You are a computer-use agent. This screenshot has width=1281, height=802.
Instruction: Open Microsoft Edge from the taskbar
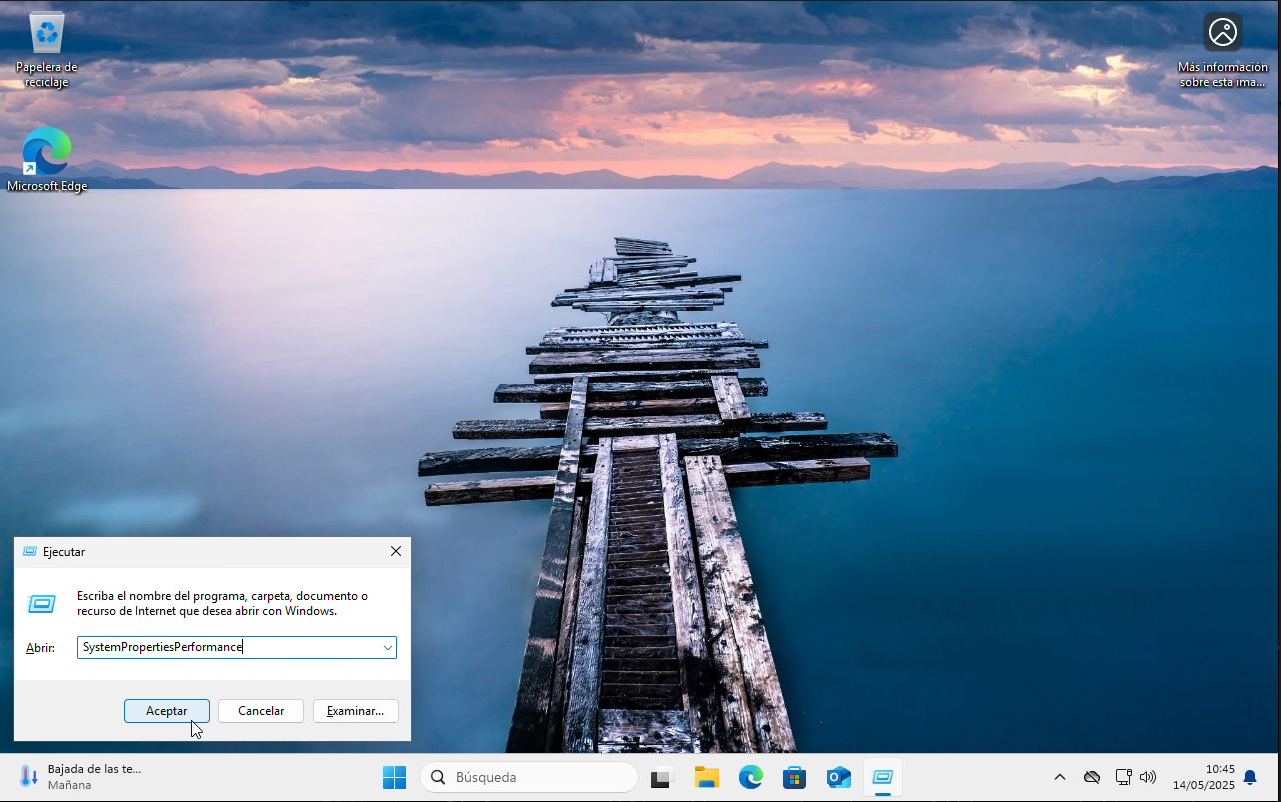[x=751, y=777]
